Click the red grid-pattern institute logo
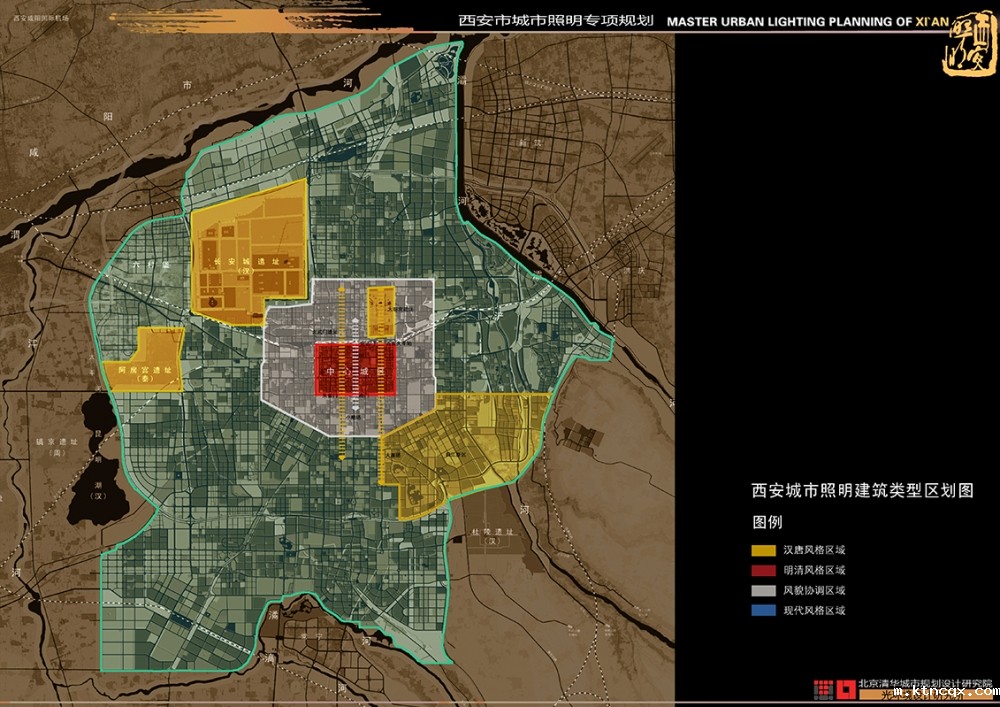Screen dimensions: 1000x707 (x=823, y=688)
